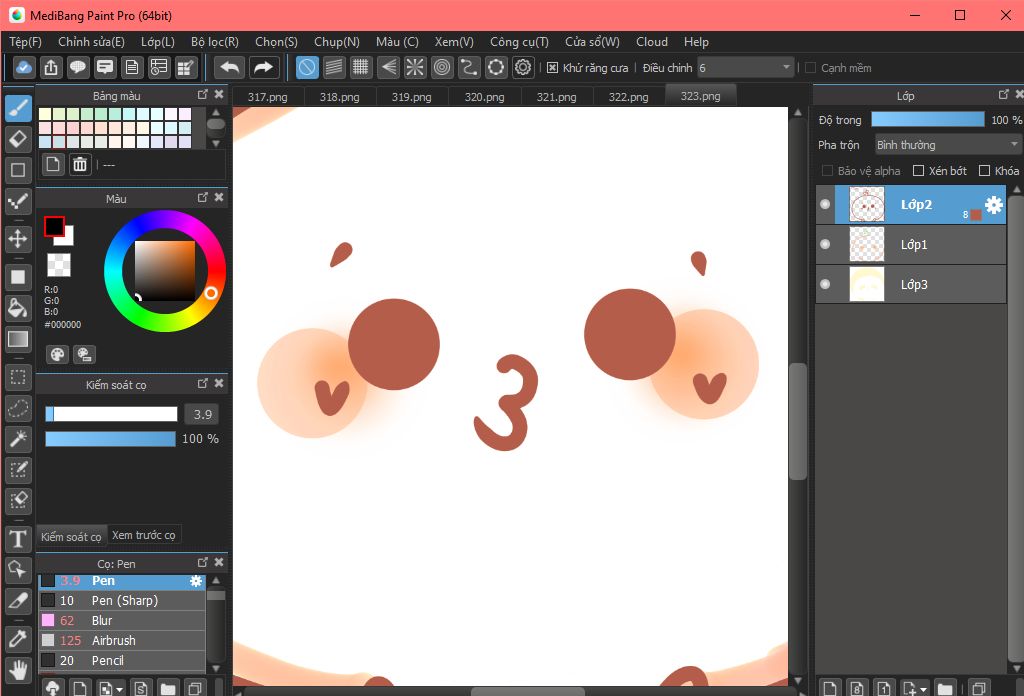Enable parallel lines snap
Screen dimensions: 1024x696
click(334, 67)
